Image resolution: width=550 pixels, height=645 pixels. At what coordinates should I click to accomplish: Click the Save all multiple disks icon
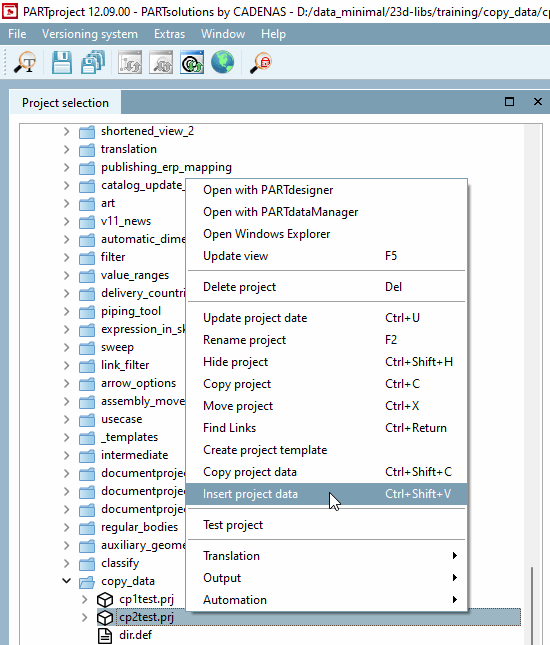93,63
